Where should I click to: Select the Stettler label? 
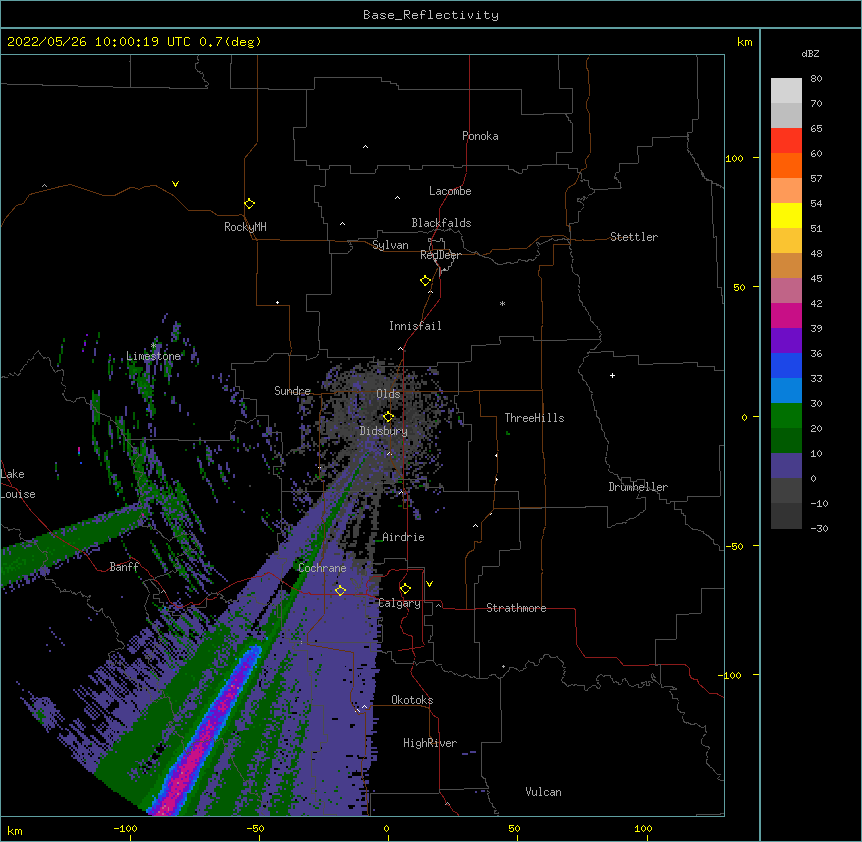[634, 237]
